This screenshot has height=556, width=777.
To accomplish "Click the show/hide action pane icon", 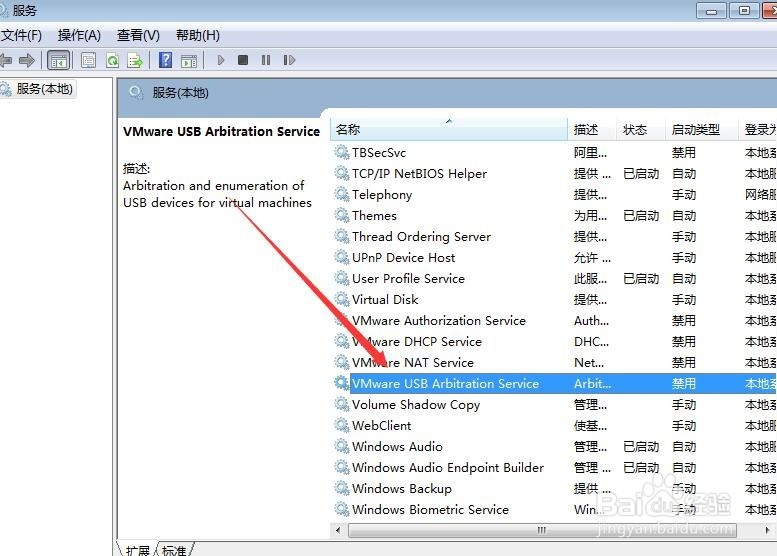I will point(189,61).
